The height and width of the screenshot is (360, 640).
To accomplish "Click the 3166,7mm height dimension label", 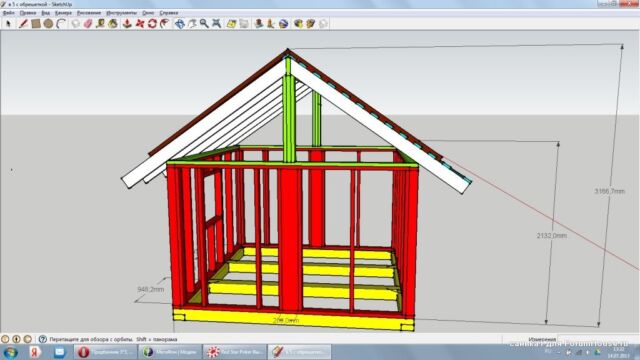I will 609,191.
